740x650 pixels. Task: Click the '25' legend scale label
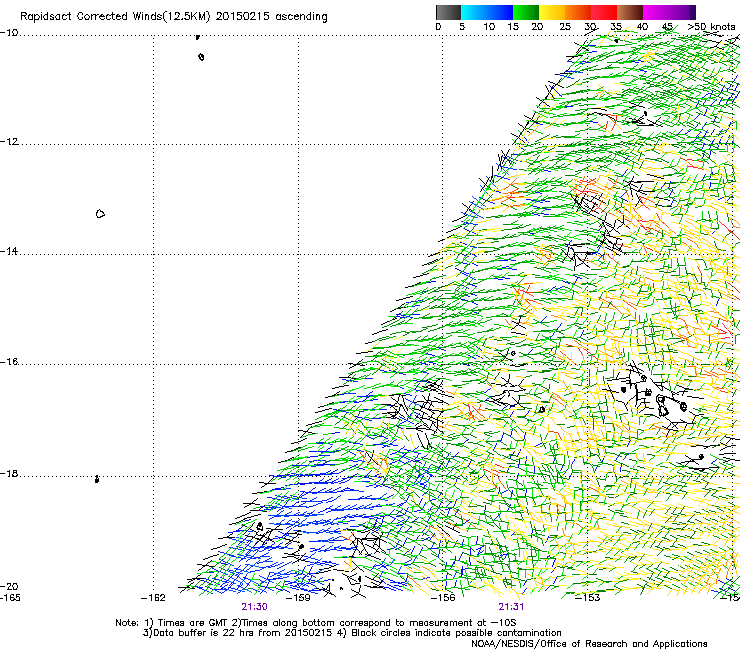[565, 27]
